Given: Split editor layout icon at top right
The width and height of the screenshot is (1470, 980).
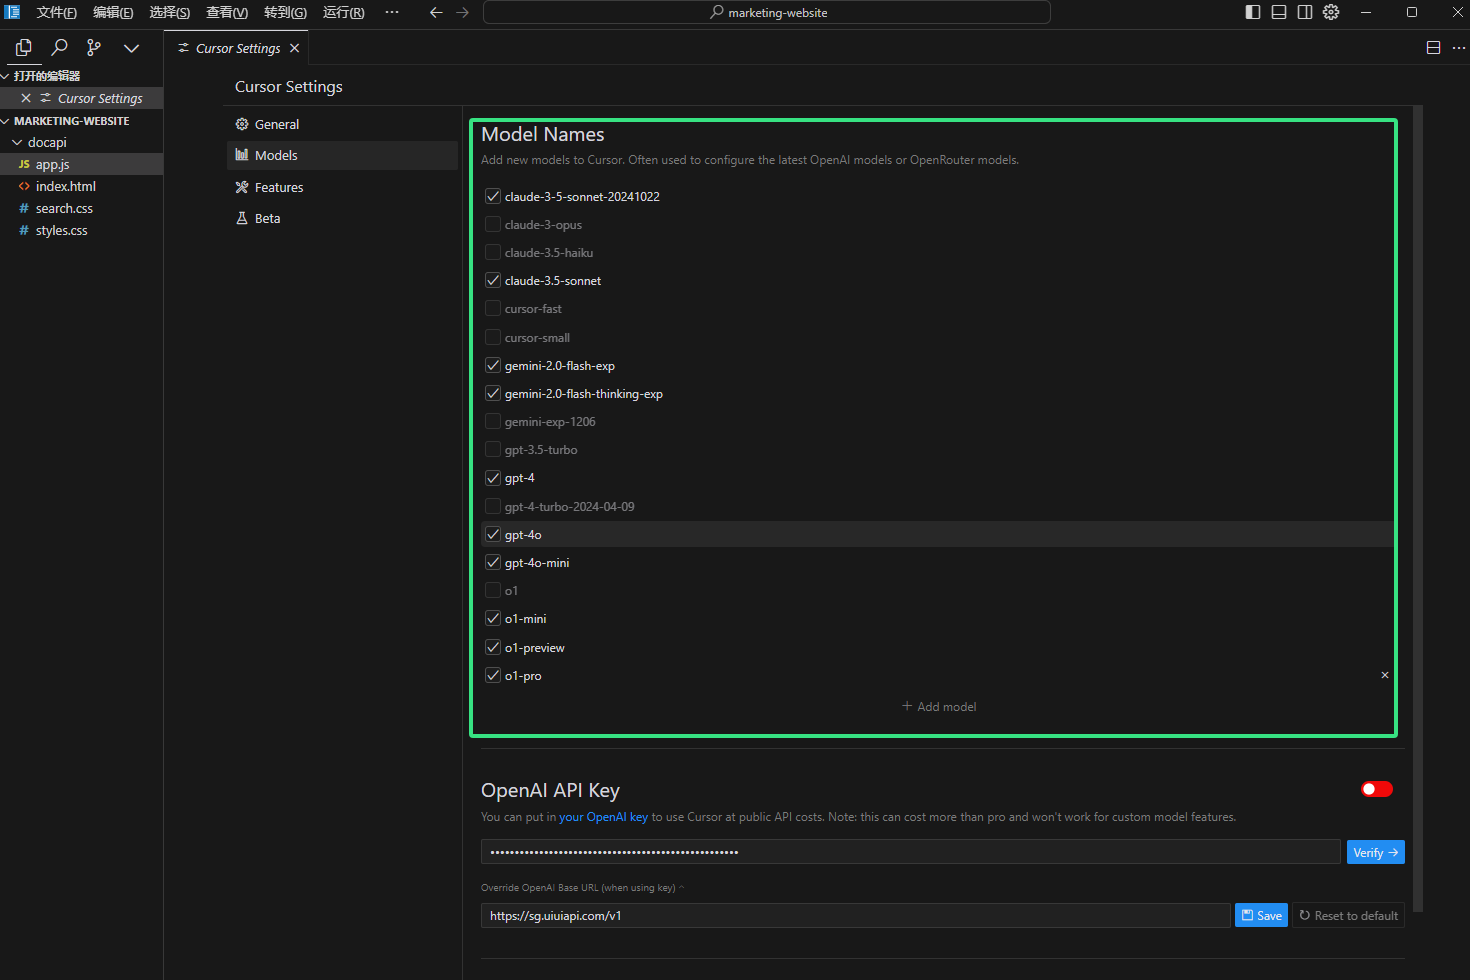Looking at the screenshot, I should pos(1433,48).
